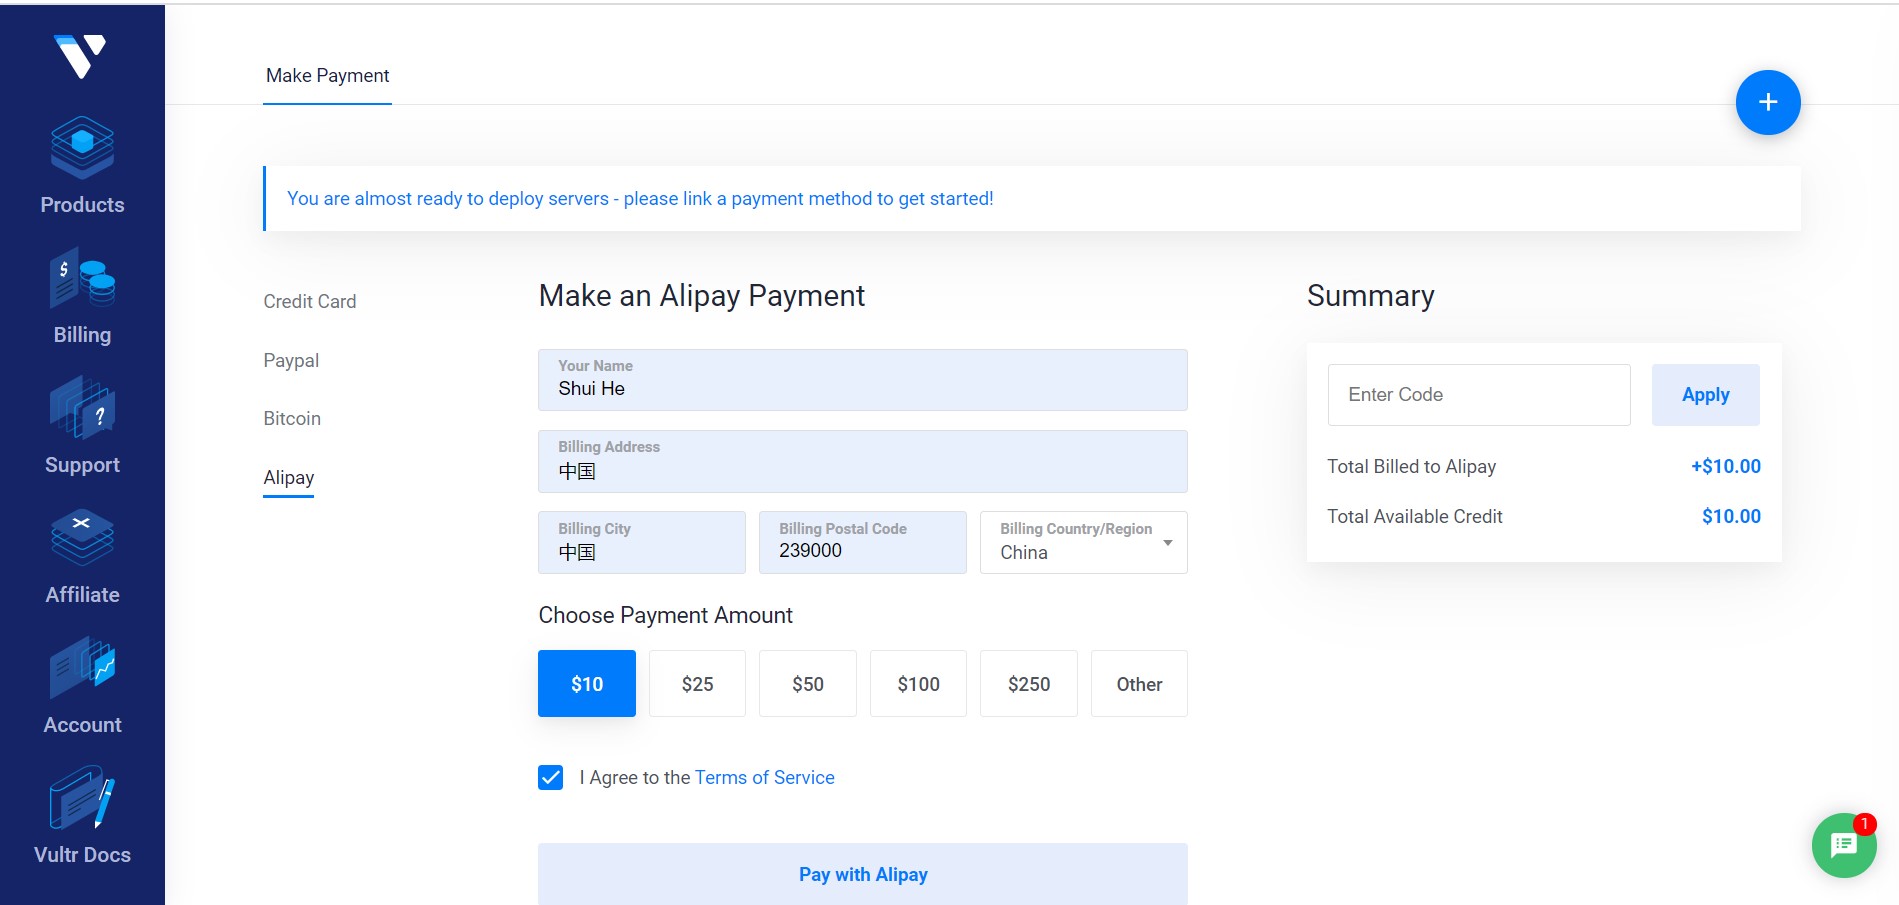Choose the $250 payment amount
This screenshot has width=1899, height=905.
pyautogui.click(x=1029, y=684)
